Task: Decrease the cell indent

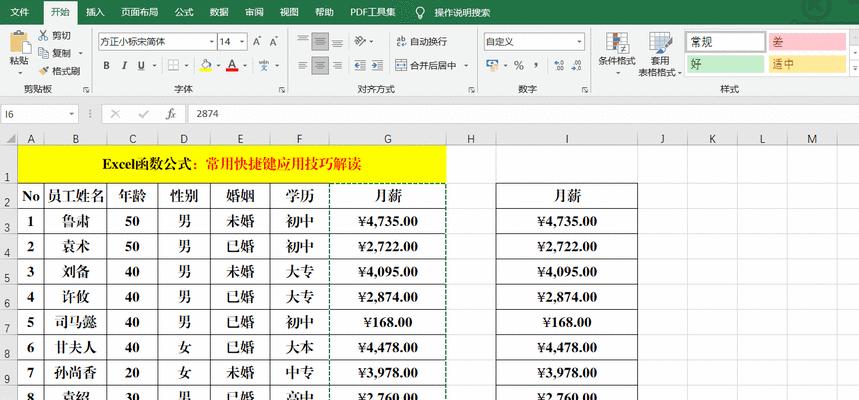Action: (x=360, y=66)
